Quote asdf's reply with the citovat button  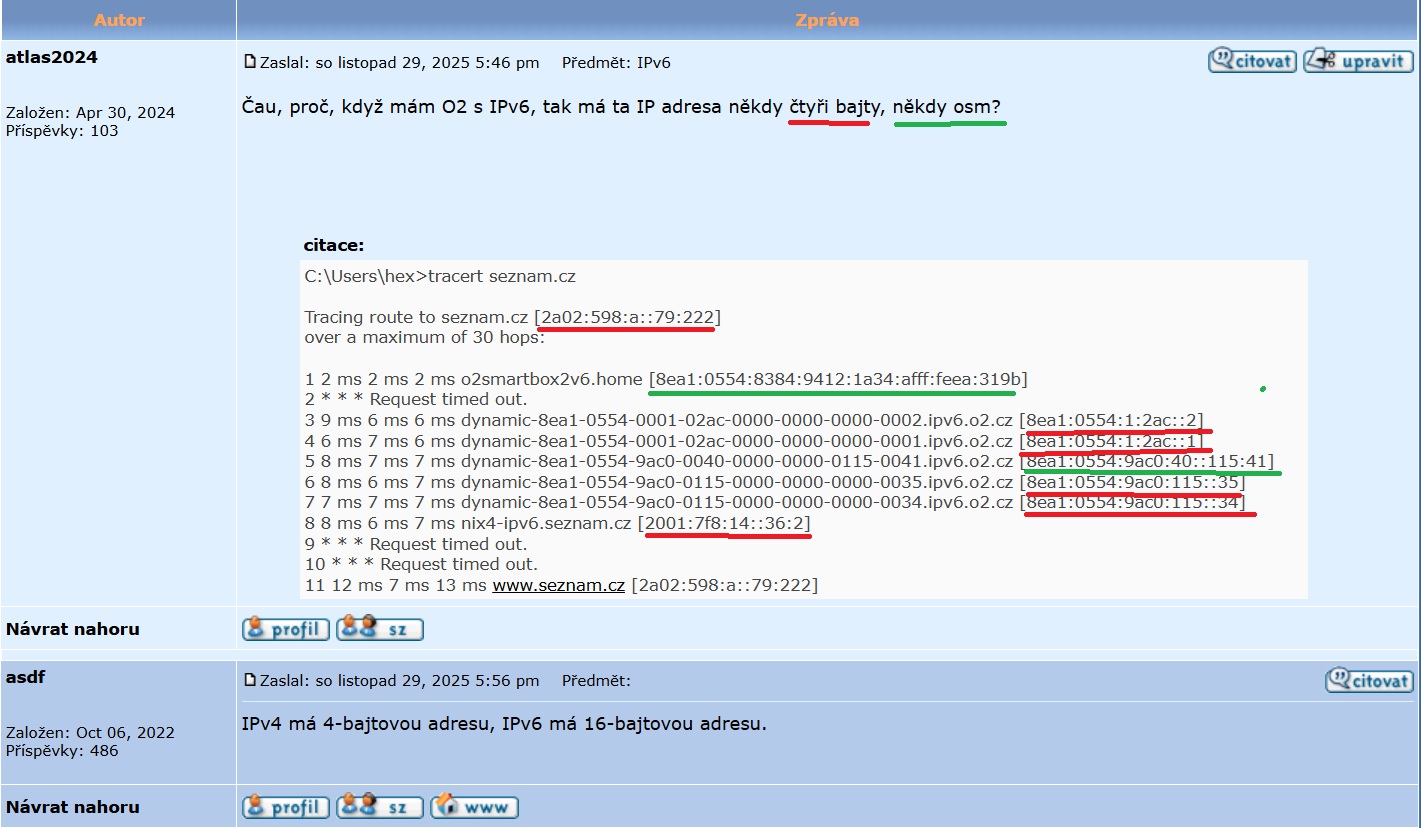[1369, 681]
